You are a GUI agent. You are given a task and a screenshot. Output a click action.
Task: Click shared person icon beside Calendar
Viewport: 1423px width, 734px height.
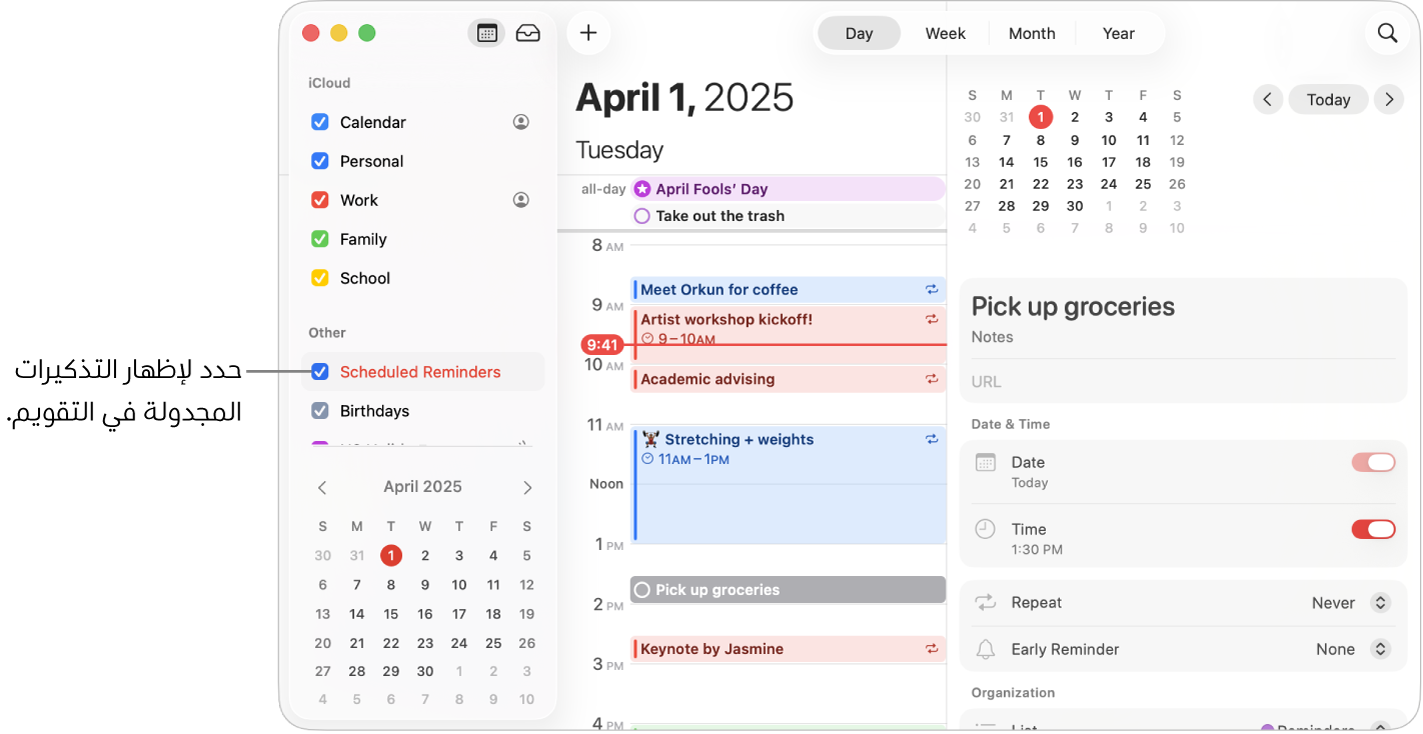[x=521, y=122]
